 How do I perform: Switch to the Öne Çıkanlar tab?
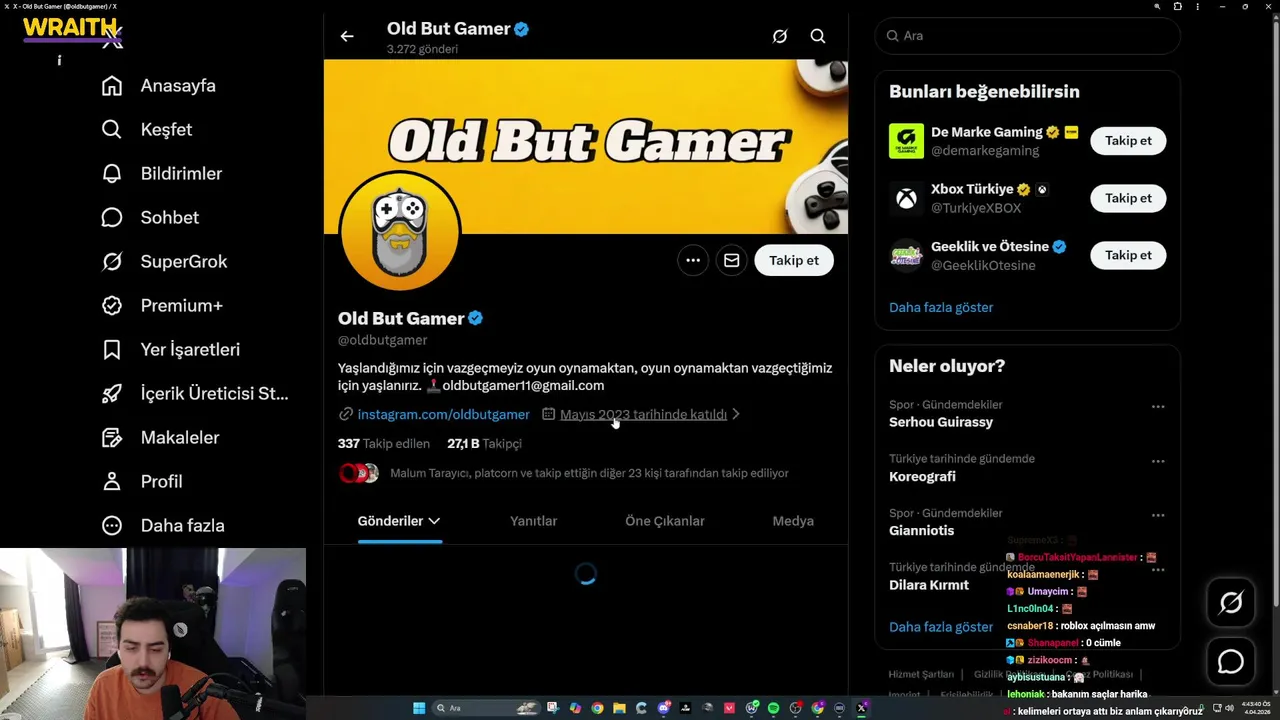pyautogui.click(x=665, y=521)
